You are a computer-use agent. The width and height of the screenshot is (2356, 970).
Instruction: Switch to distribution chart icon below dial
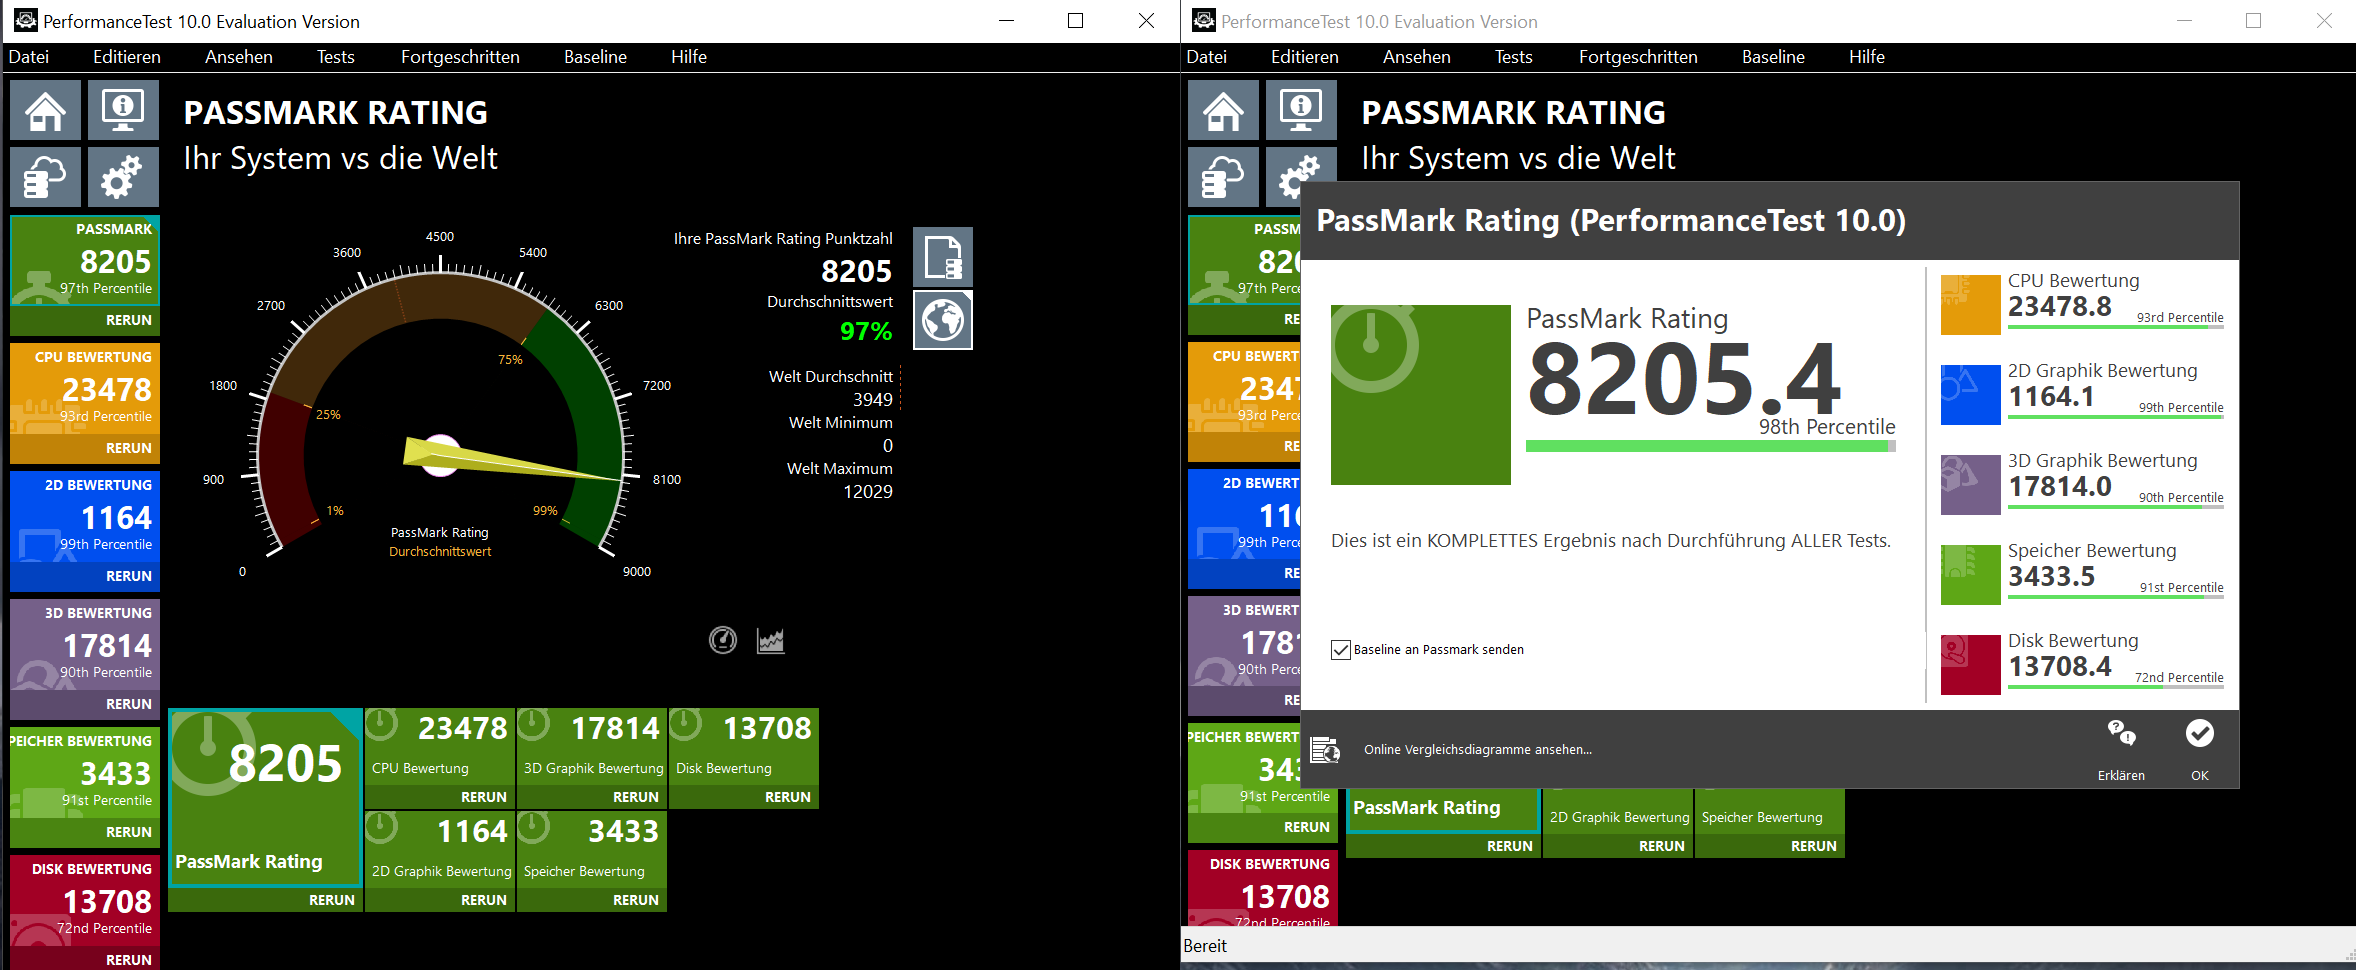pyautogui.click(x=771, y=640)
